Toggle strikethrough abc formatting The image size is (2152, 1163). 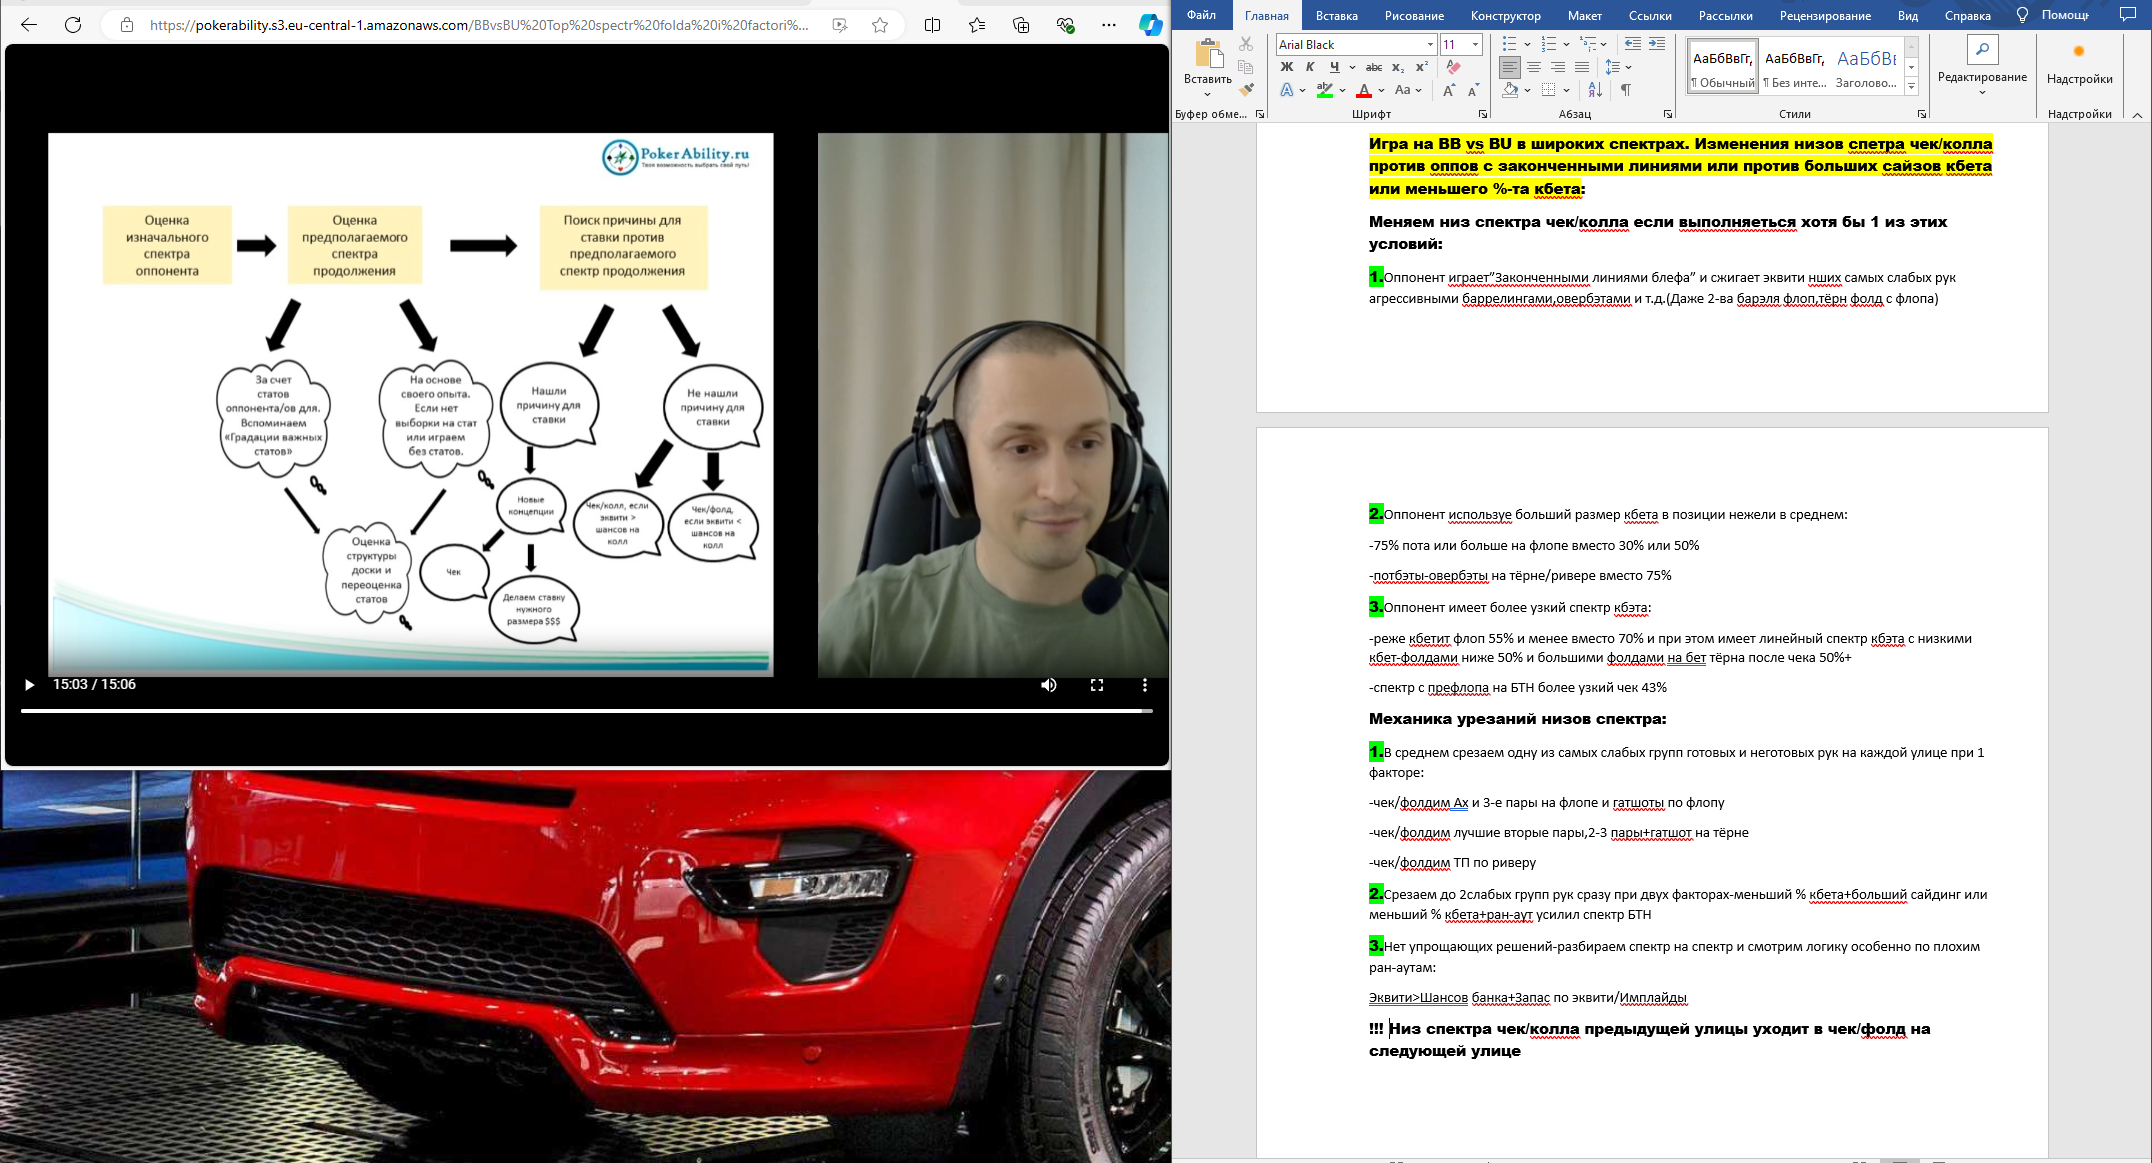coord(1374,67)
